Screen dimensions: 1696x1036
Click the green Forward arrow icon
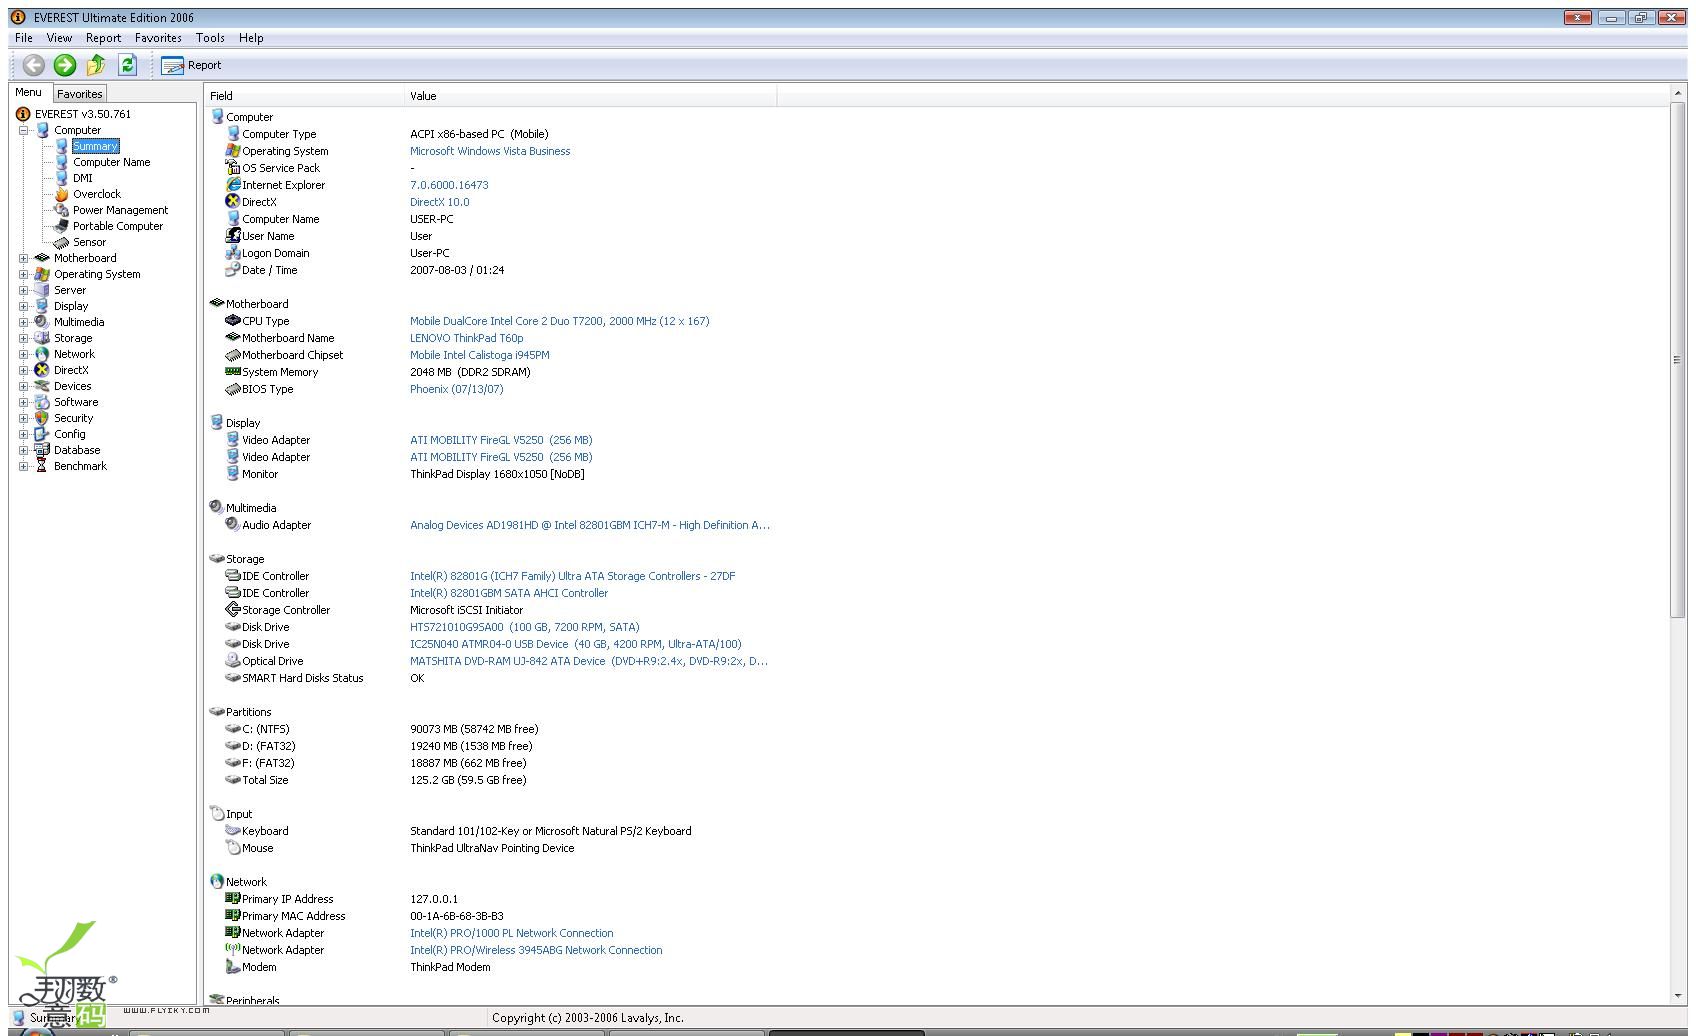(x=65, y=65)
